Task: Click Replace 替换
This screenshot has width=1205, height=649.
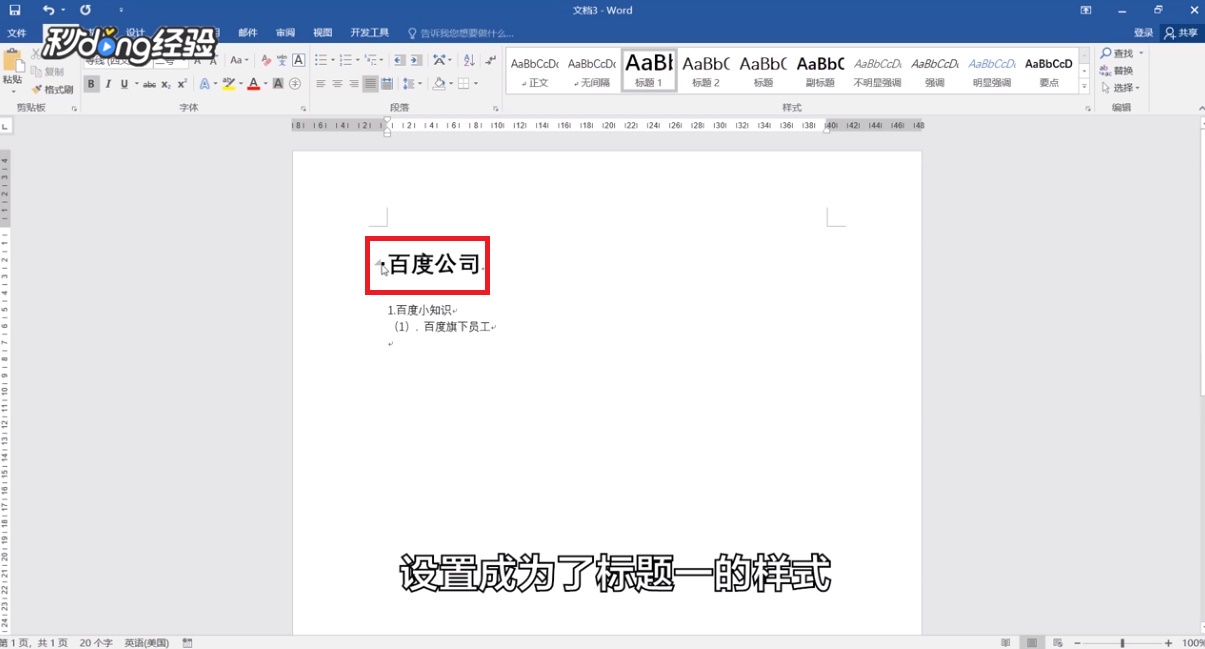Action: [1117, 71]
